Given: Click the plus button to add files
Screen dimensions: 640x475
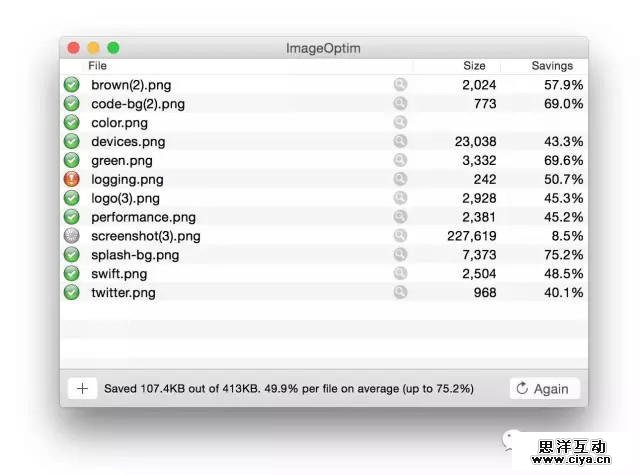Looking at the screenshot, I should (82, 389).
